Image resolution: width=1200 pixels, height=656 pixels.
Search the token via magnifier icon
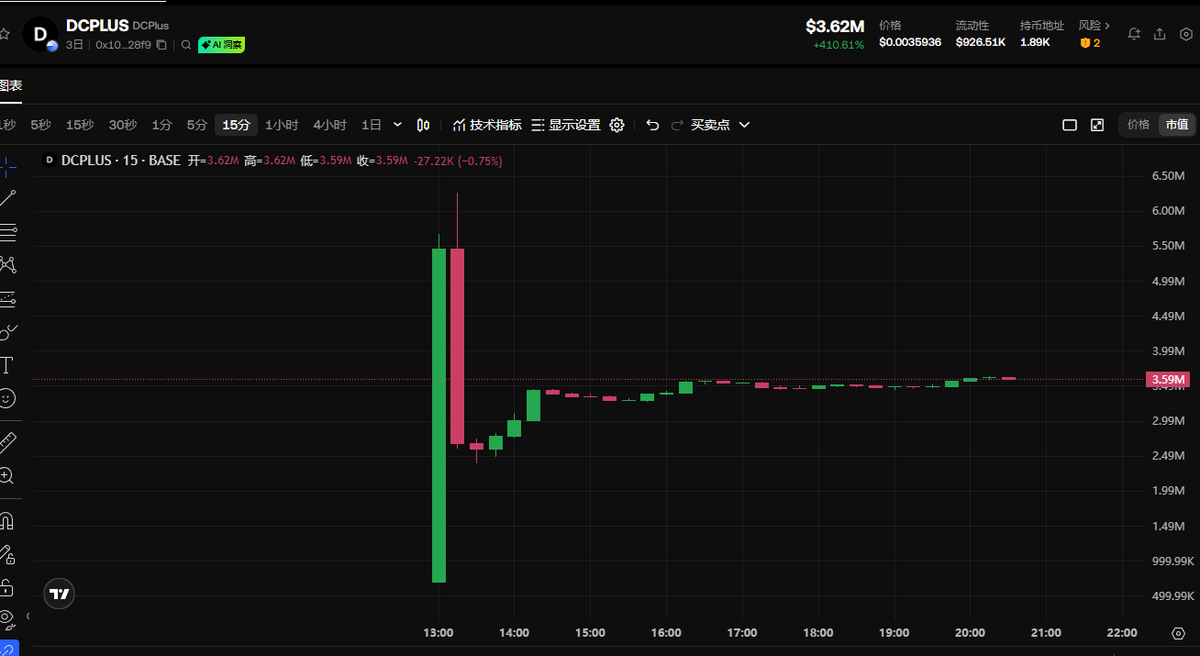[x=186, y=45]
